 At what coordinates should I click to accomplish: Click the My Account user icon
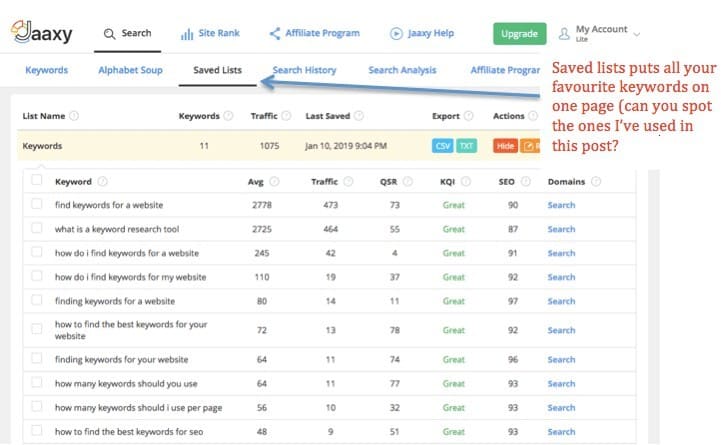[564, 34]
